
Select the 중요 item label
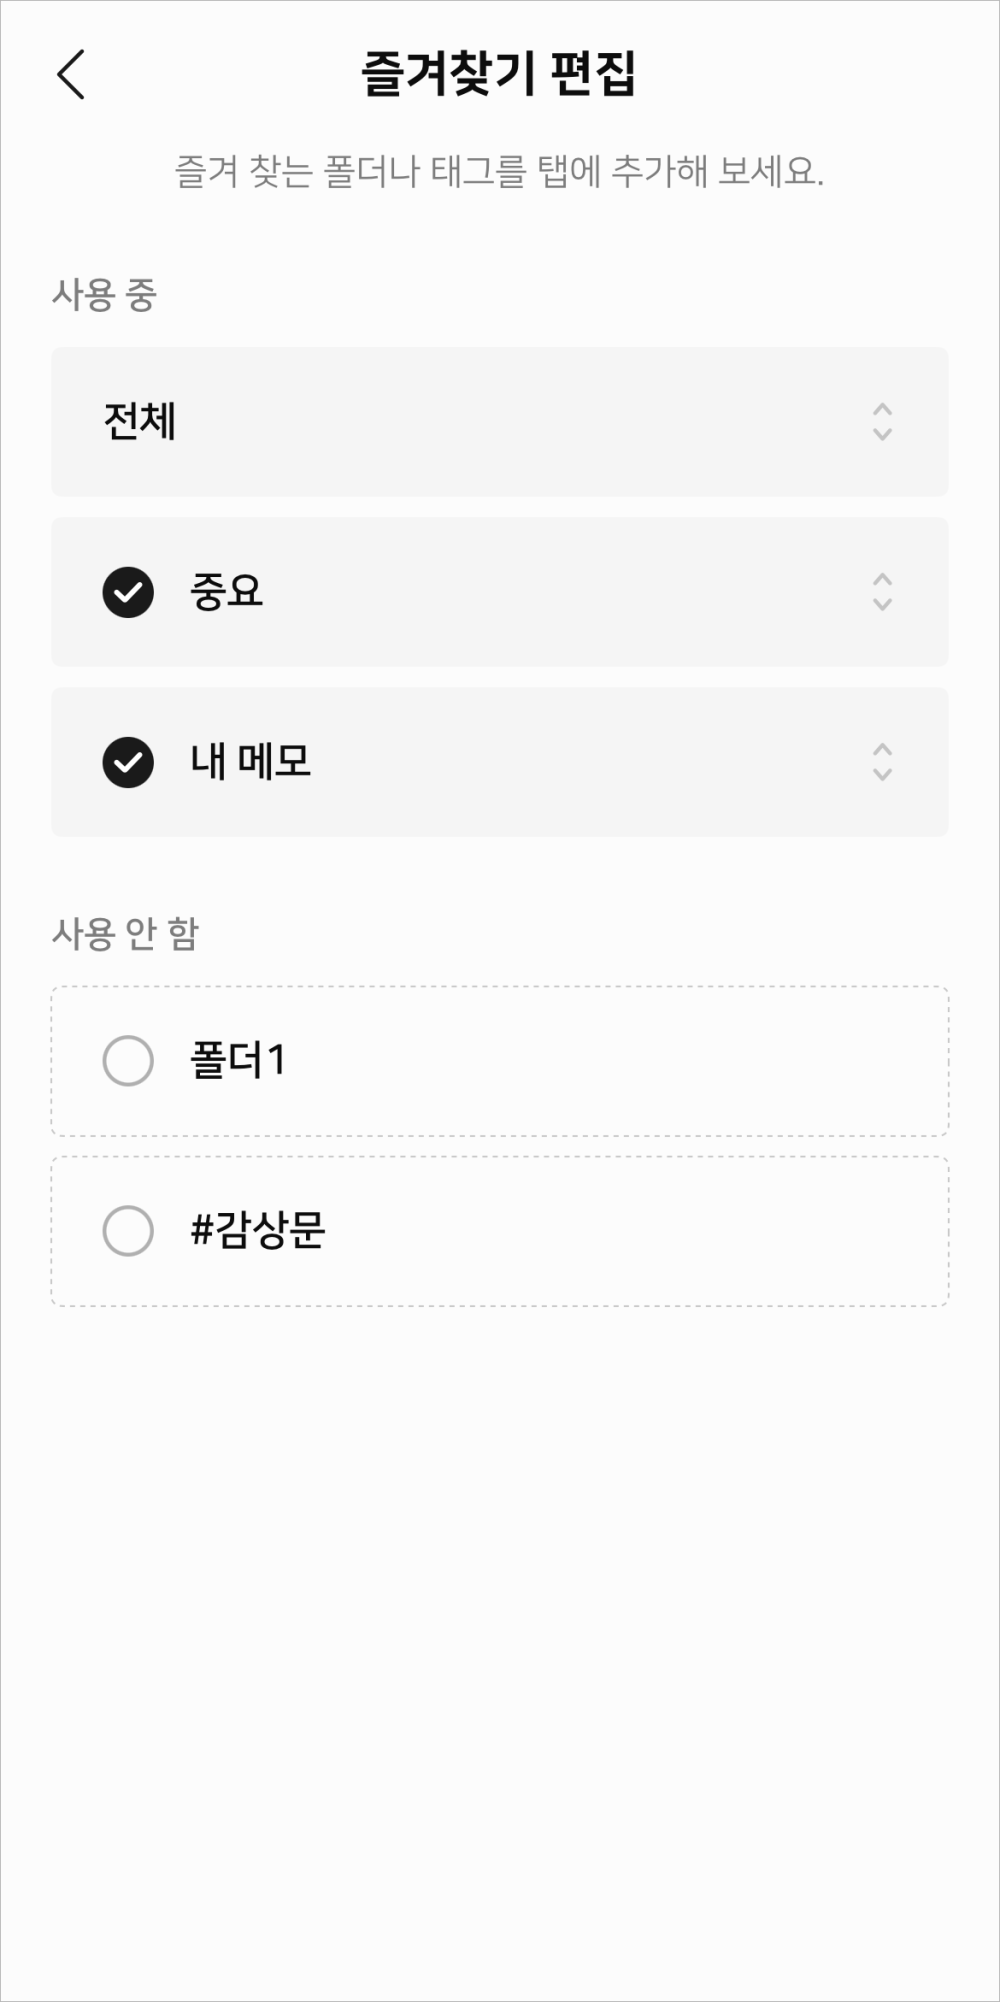(226, 591)
